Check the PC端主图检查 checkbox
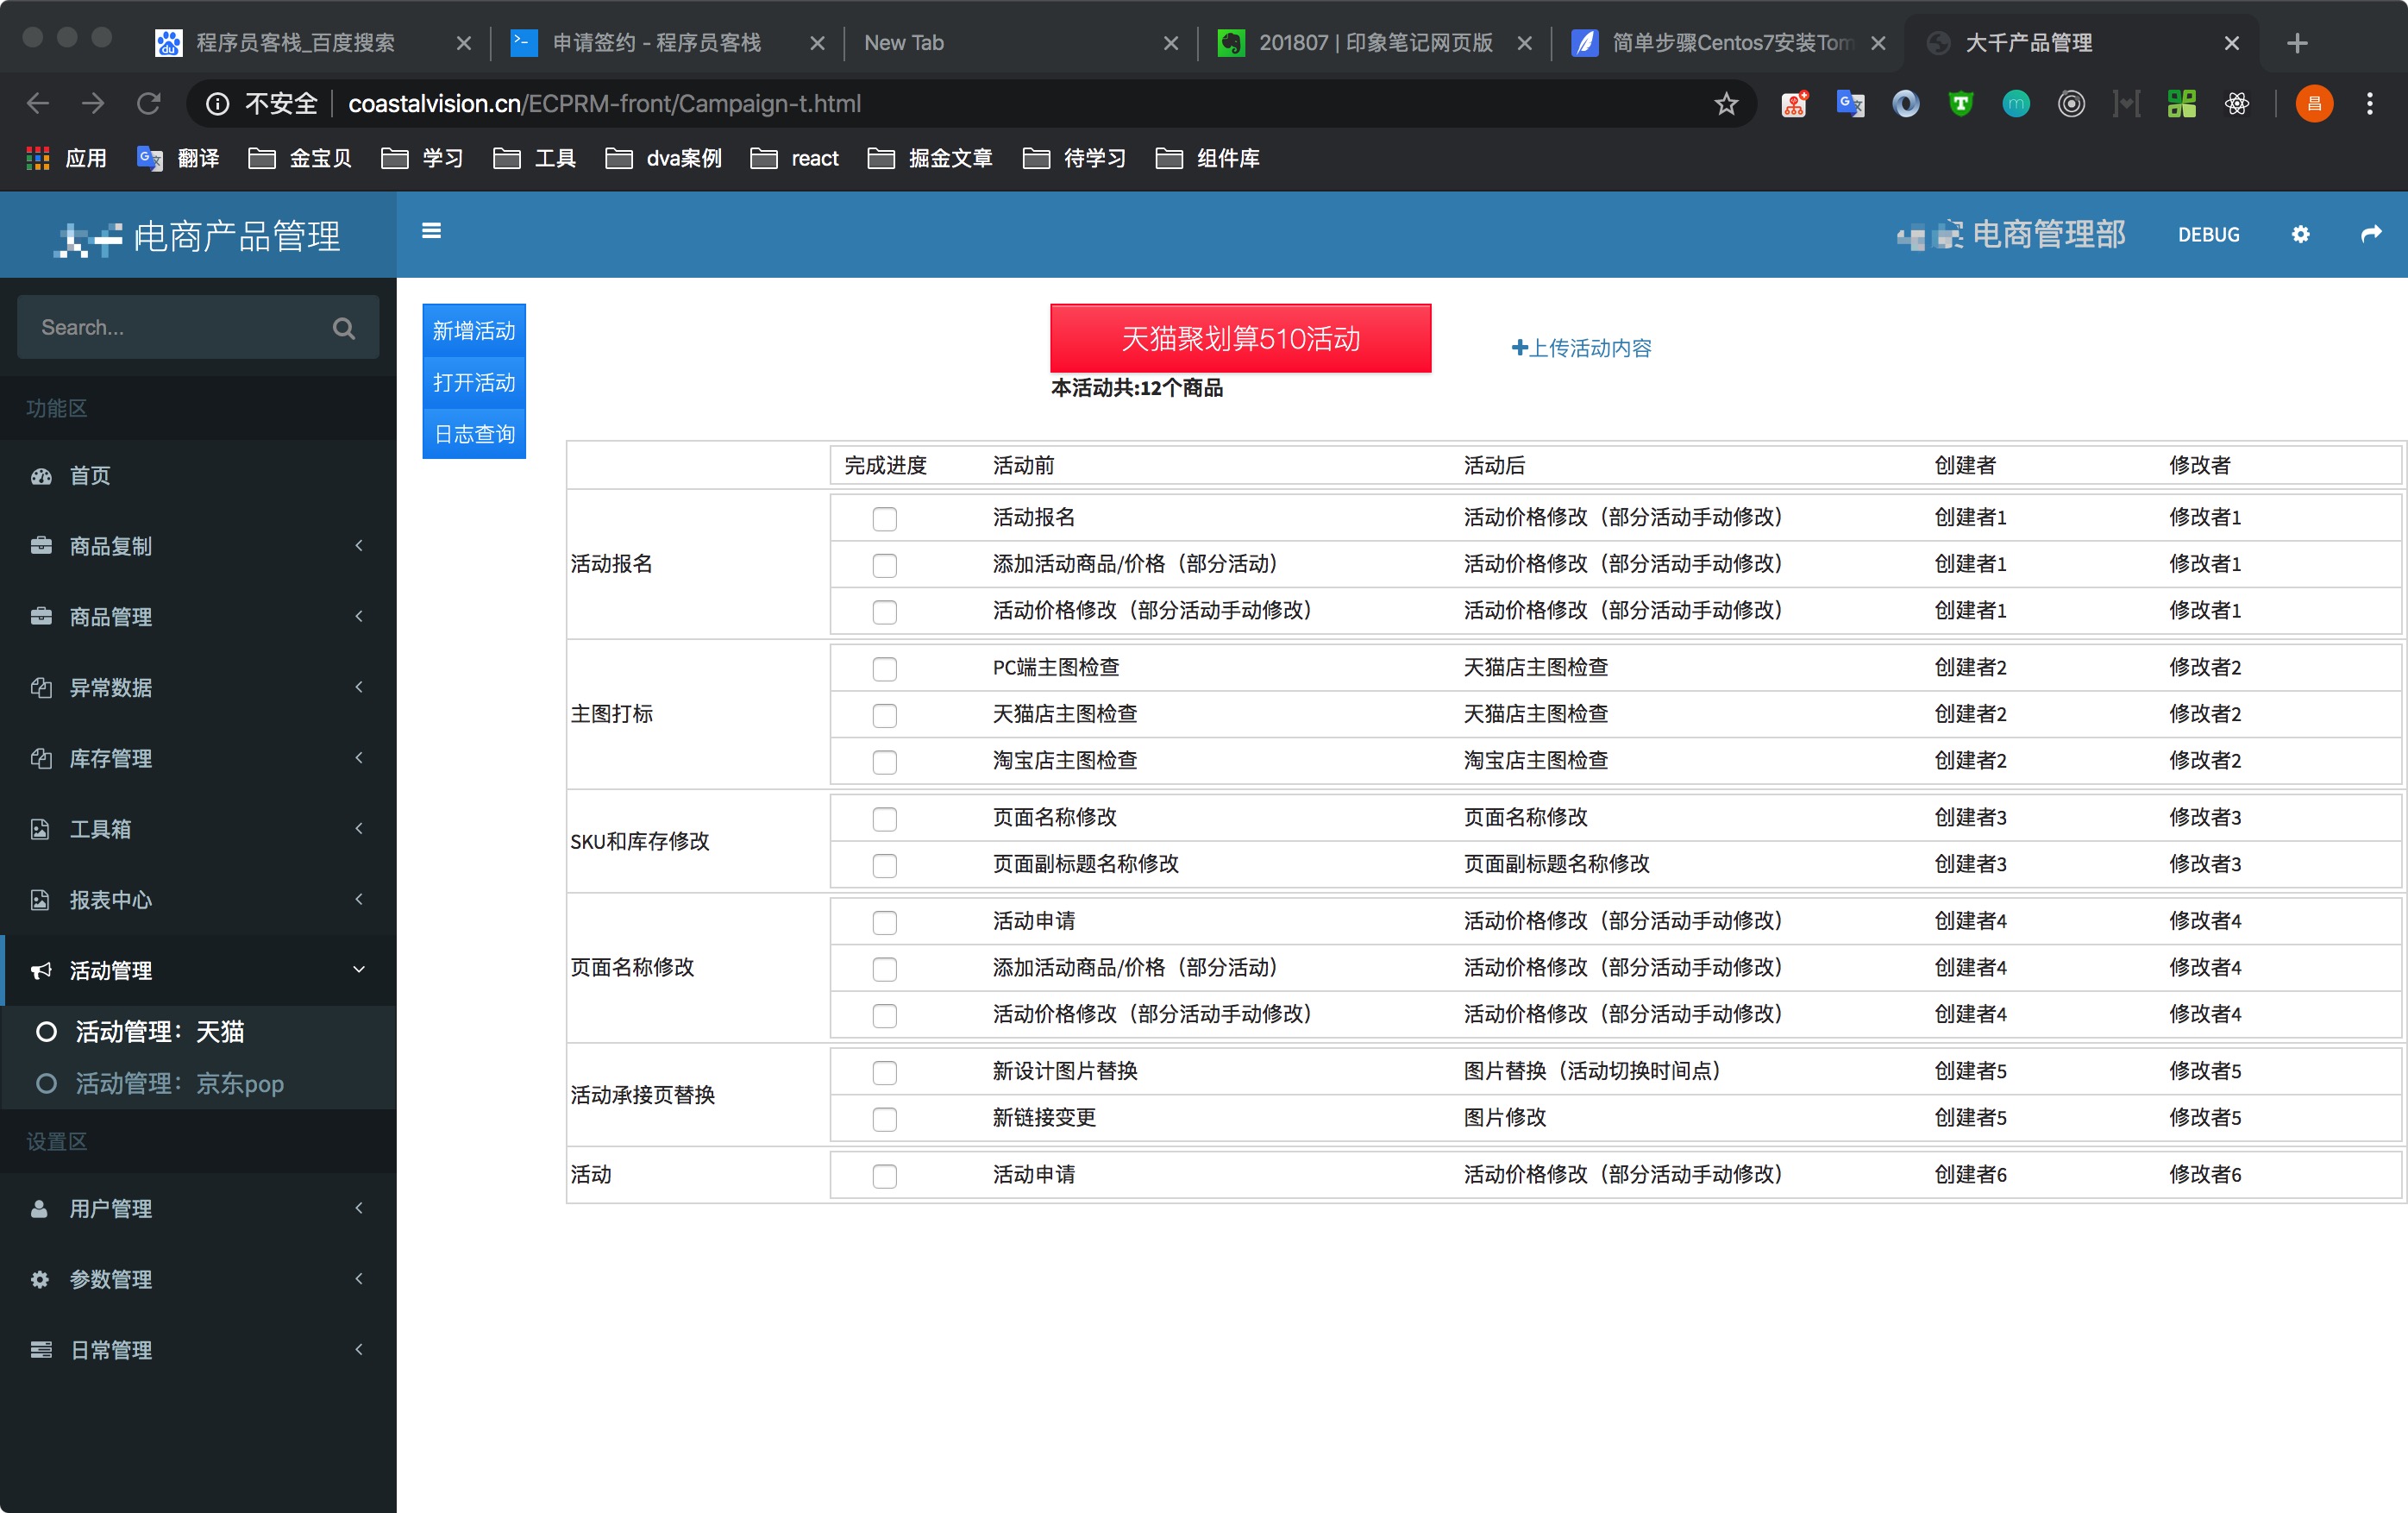 pyautogui.click(x=884, y=669)
